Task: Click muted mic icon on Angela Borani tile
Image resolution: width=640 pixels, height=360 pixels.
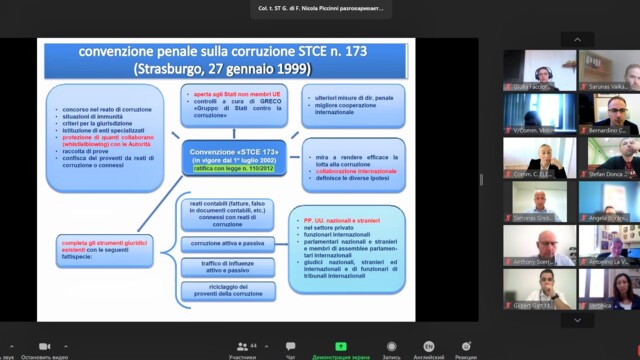Action: [584, 218]
